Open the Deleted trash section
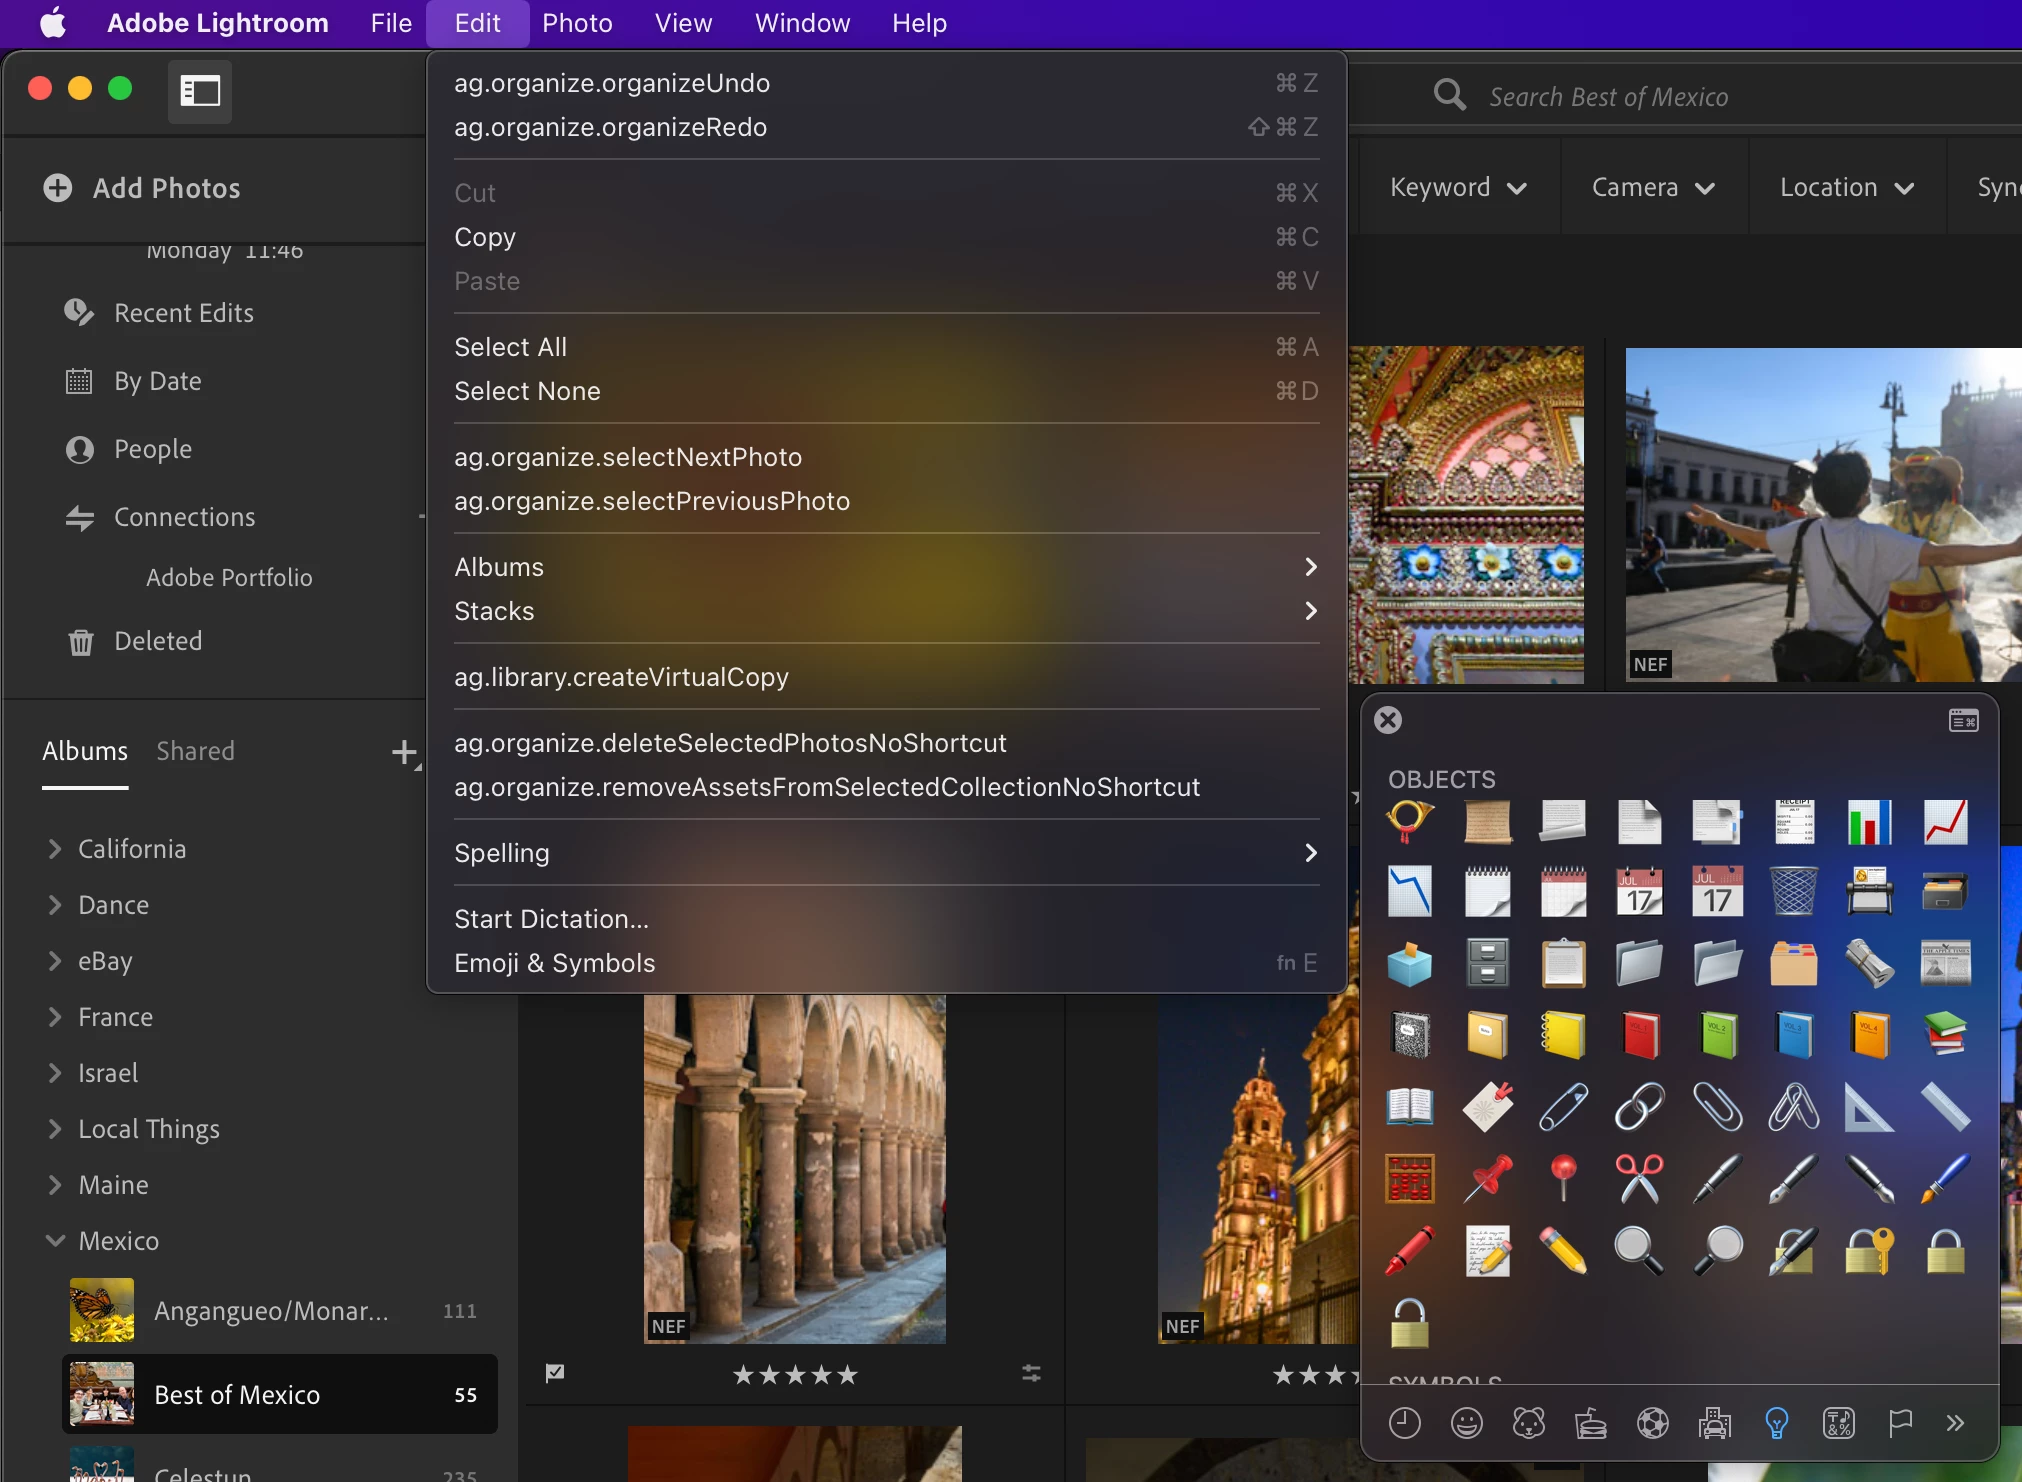 click(157, 641)
